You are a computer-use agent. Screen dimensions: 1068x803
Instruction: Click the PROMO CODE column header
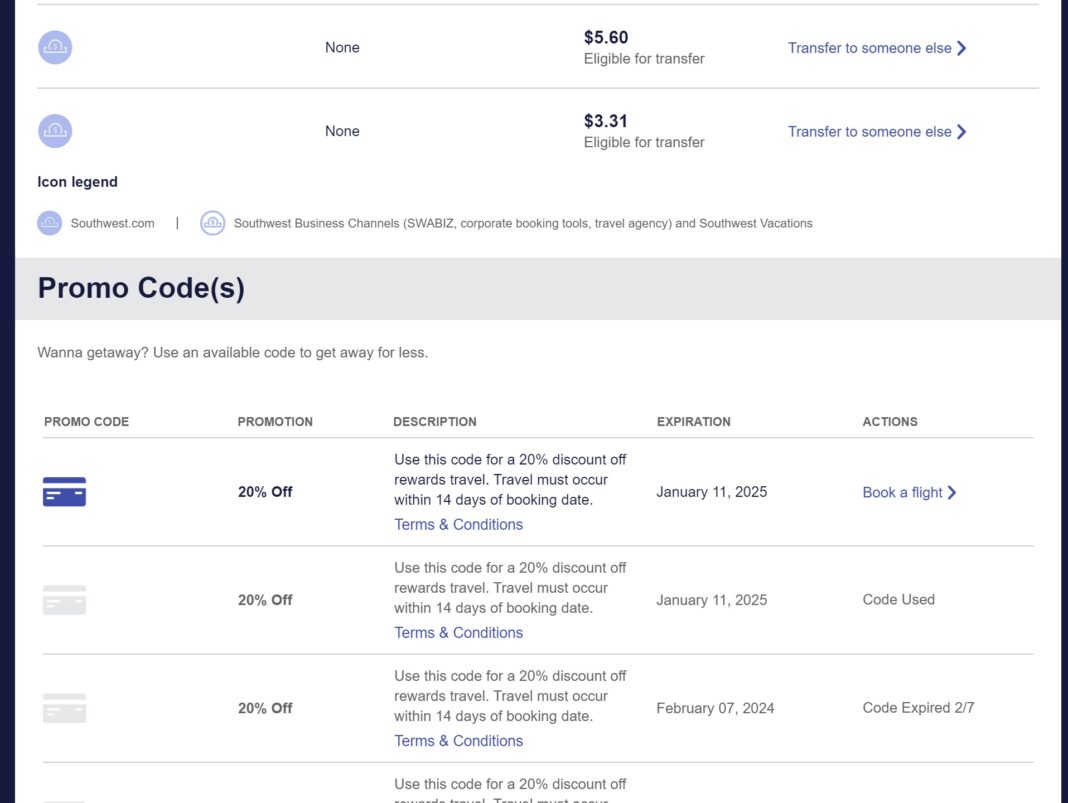point(86,421)
